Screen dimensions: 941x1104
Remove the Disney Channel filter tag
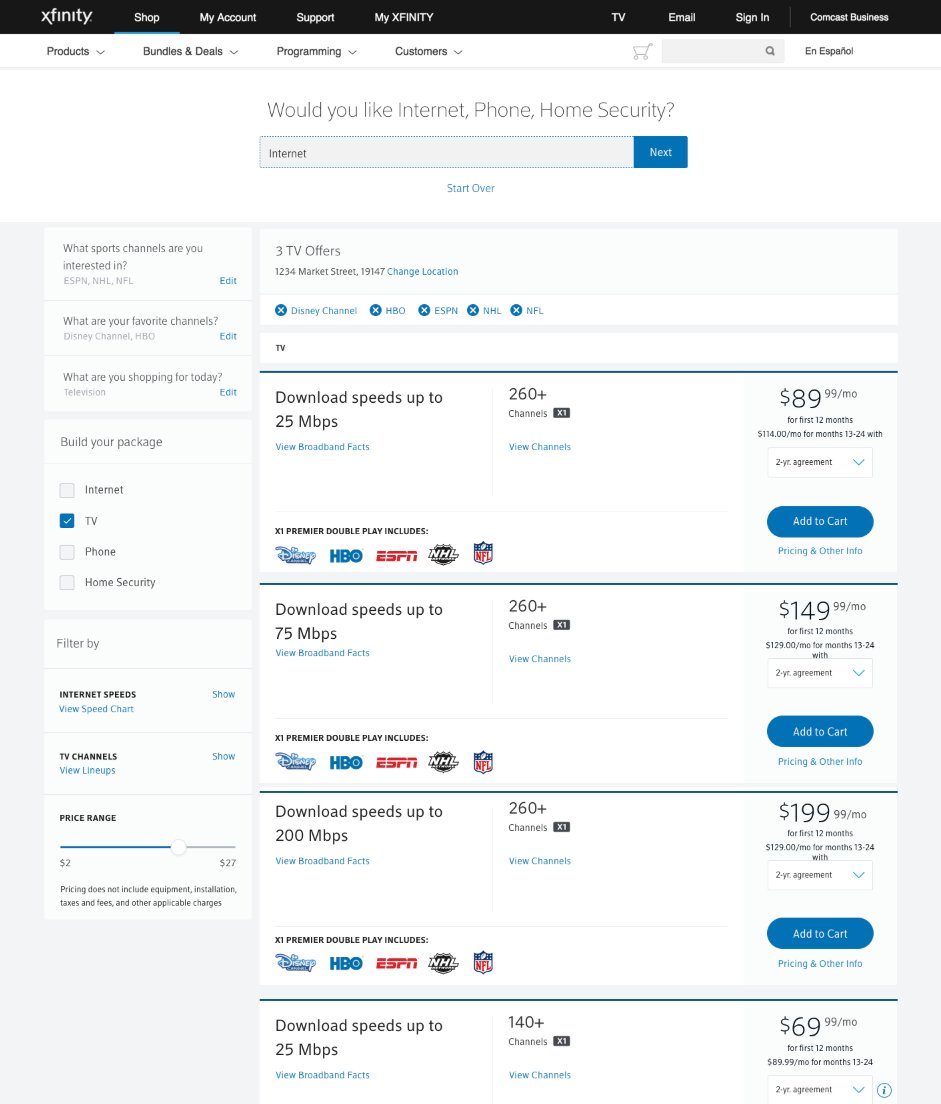click(281, 310)
